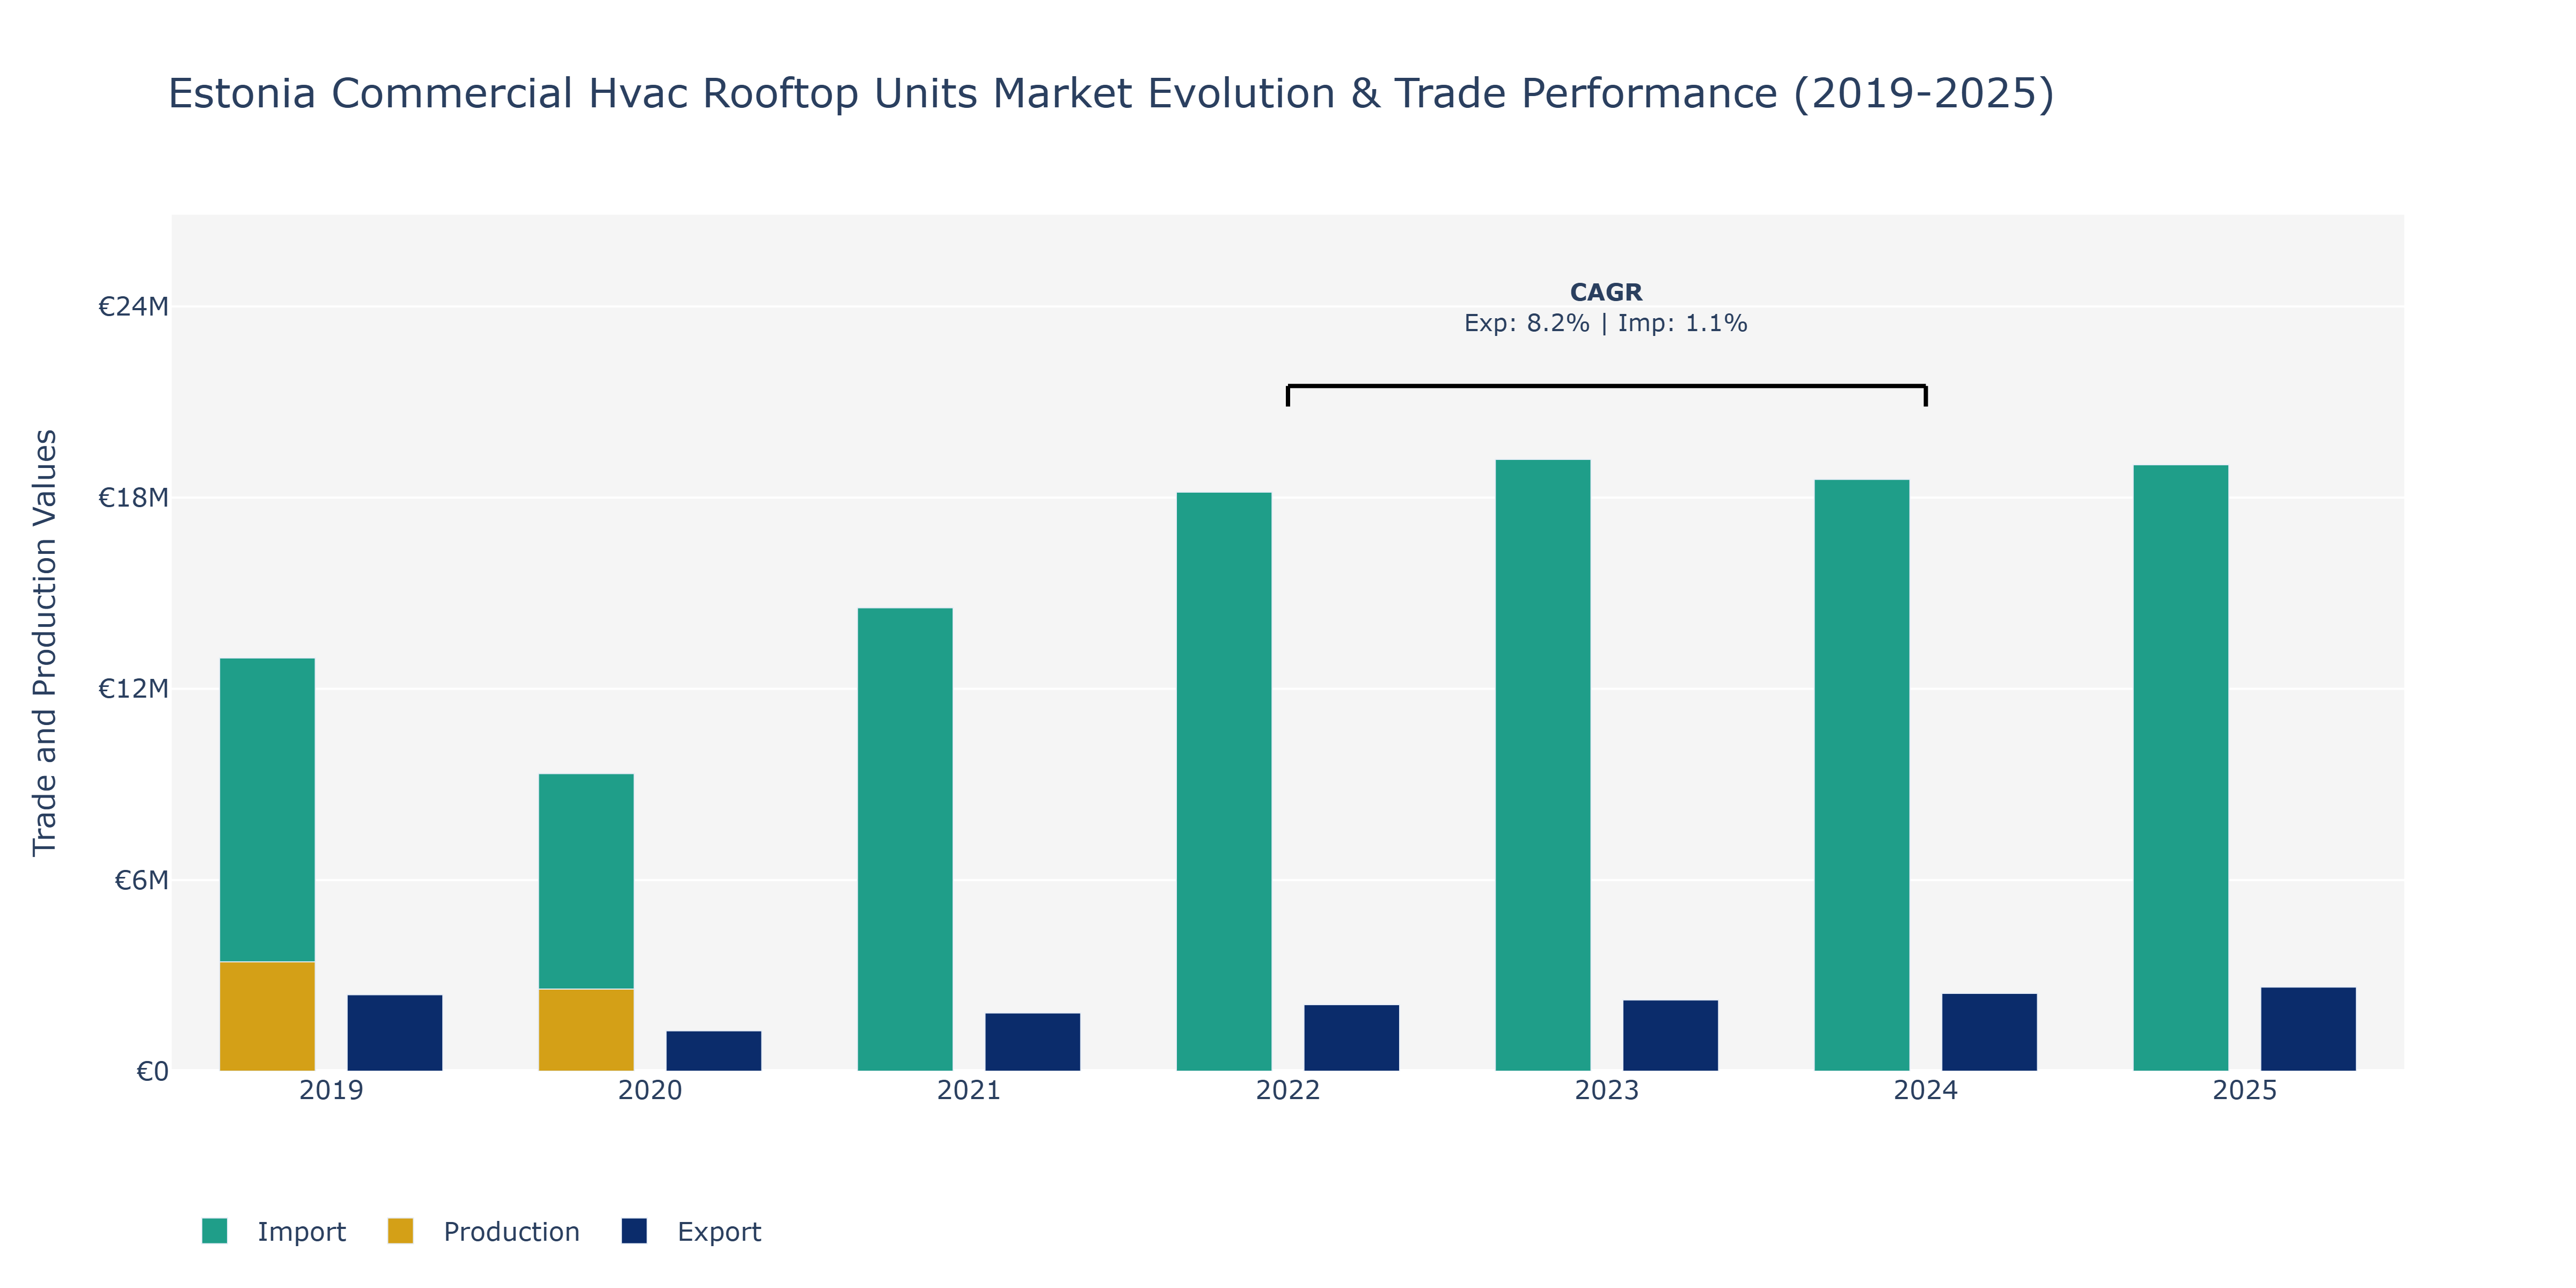2576x1288 pixels.
Task: Select the 2024 Export bar
Action: coord(1990,1032)
